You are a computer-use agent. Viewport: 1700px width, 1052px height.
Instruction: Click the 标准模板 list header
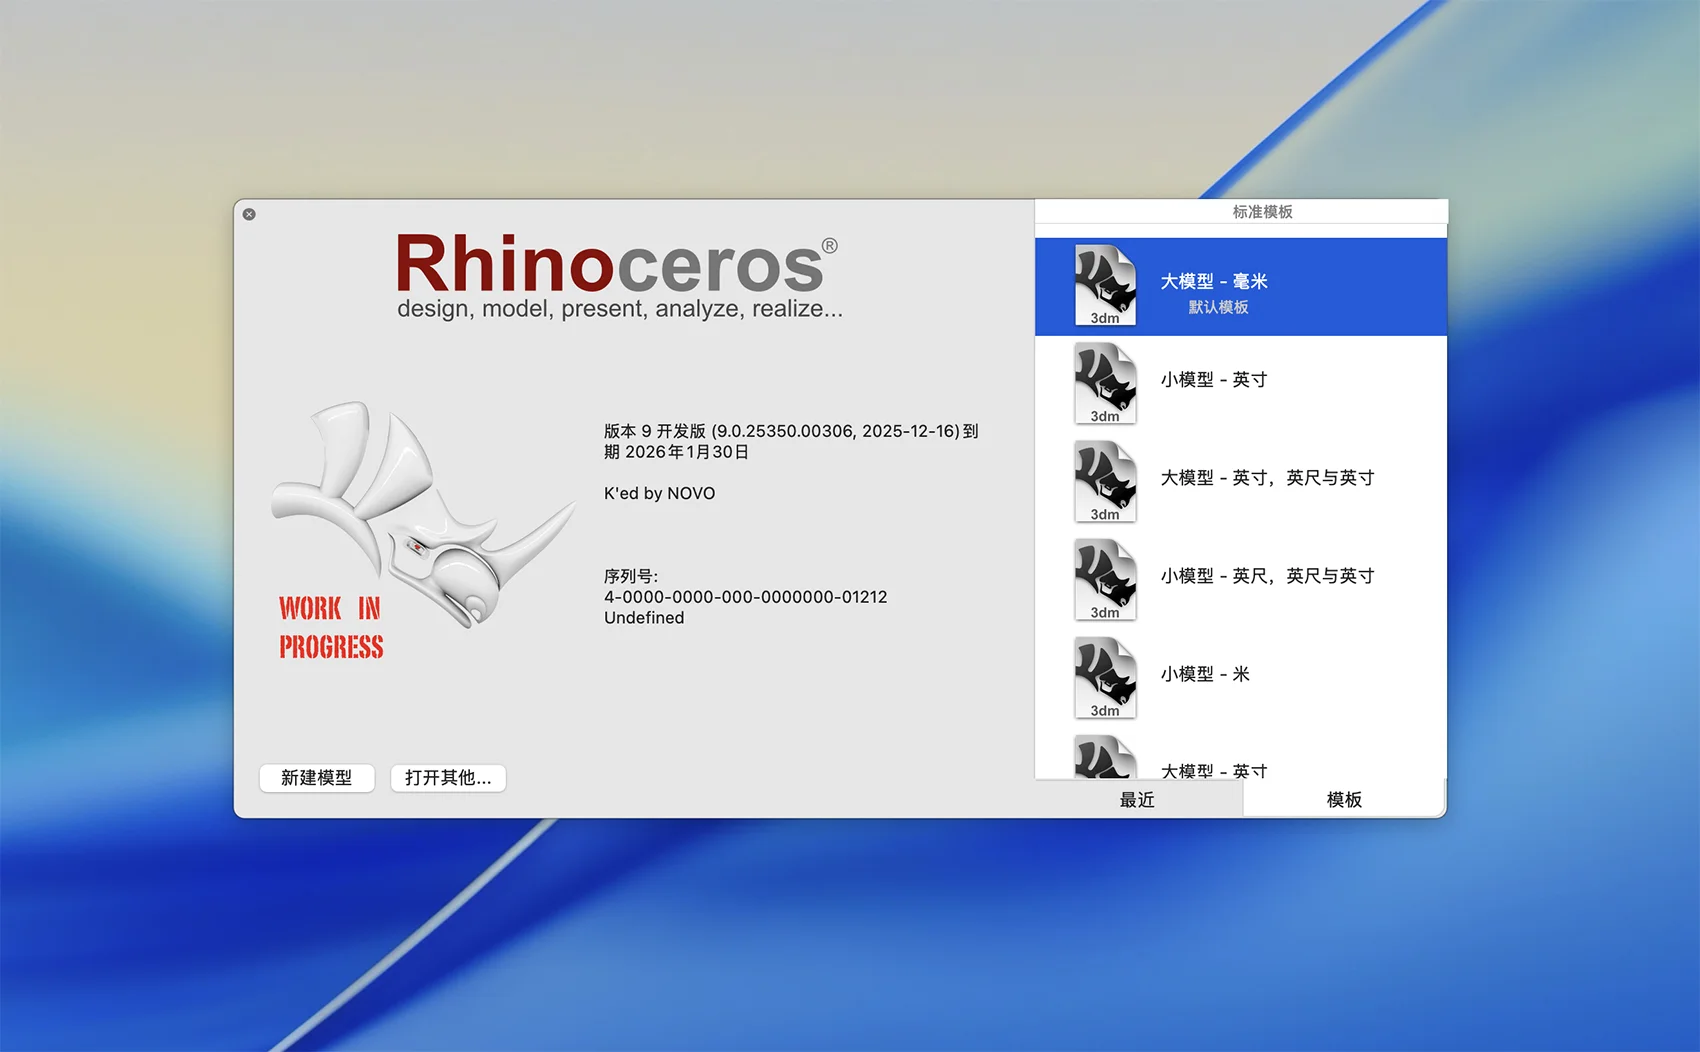click(x=1262, y=212)
